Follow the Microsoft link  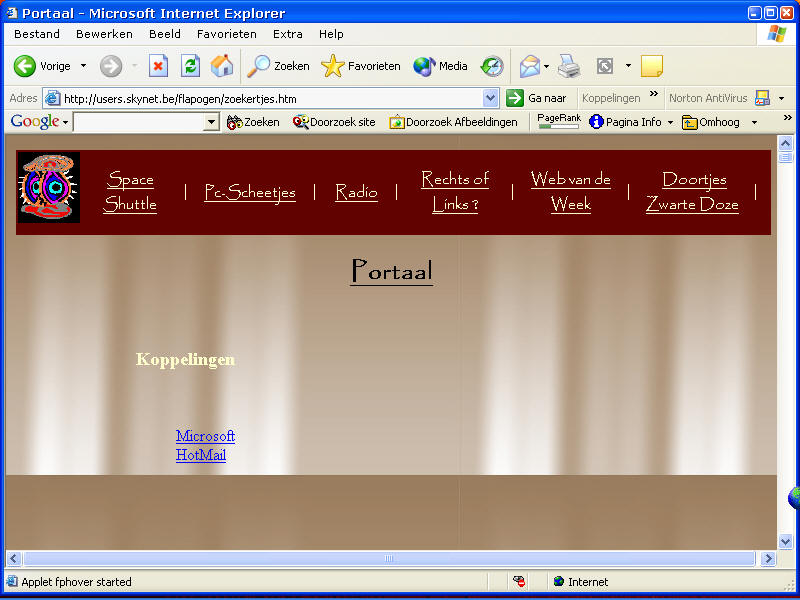coord(205,436)
